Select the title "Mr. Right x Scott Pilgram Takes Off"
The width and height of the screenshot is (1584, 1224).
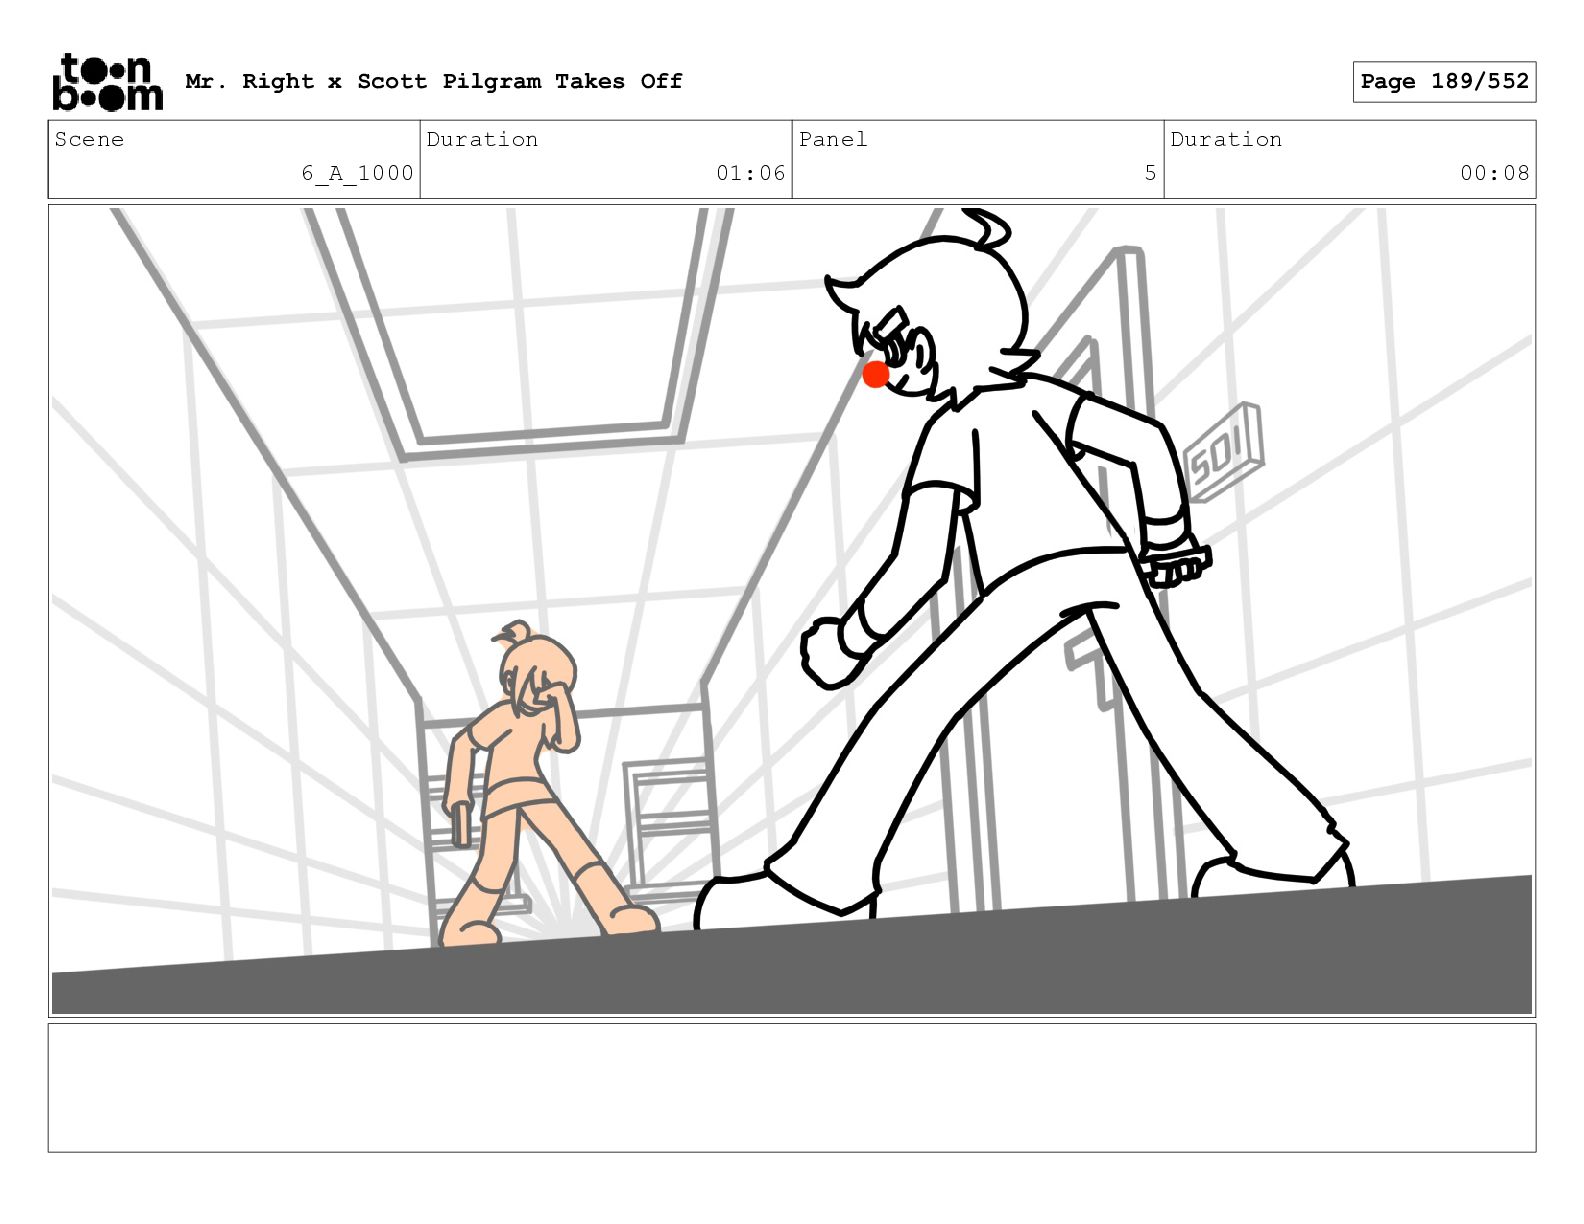434,81
